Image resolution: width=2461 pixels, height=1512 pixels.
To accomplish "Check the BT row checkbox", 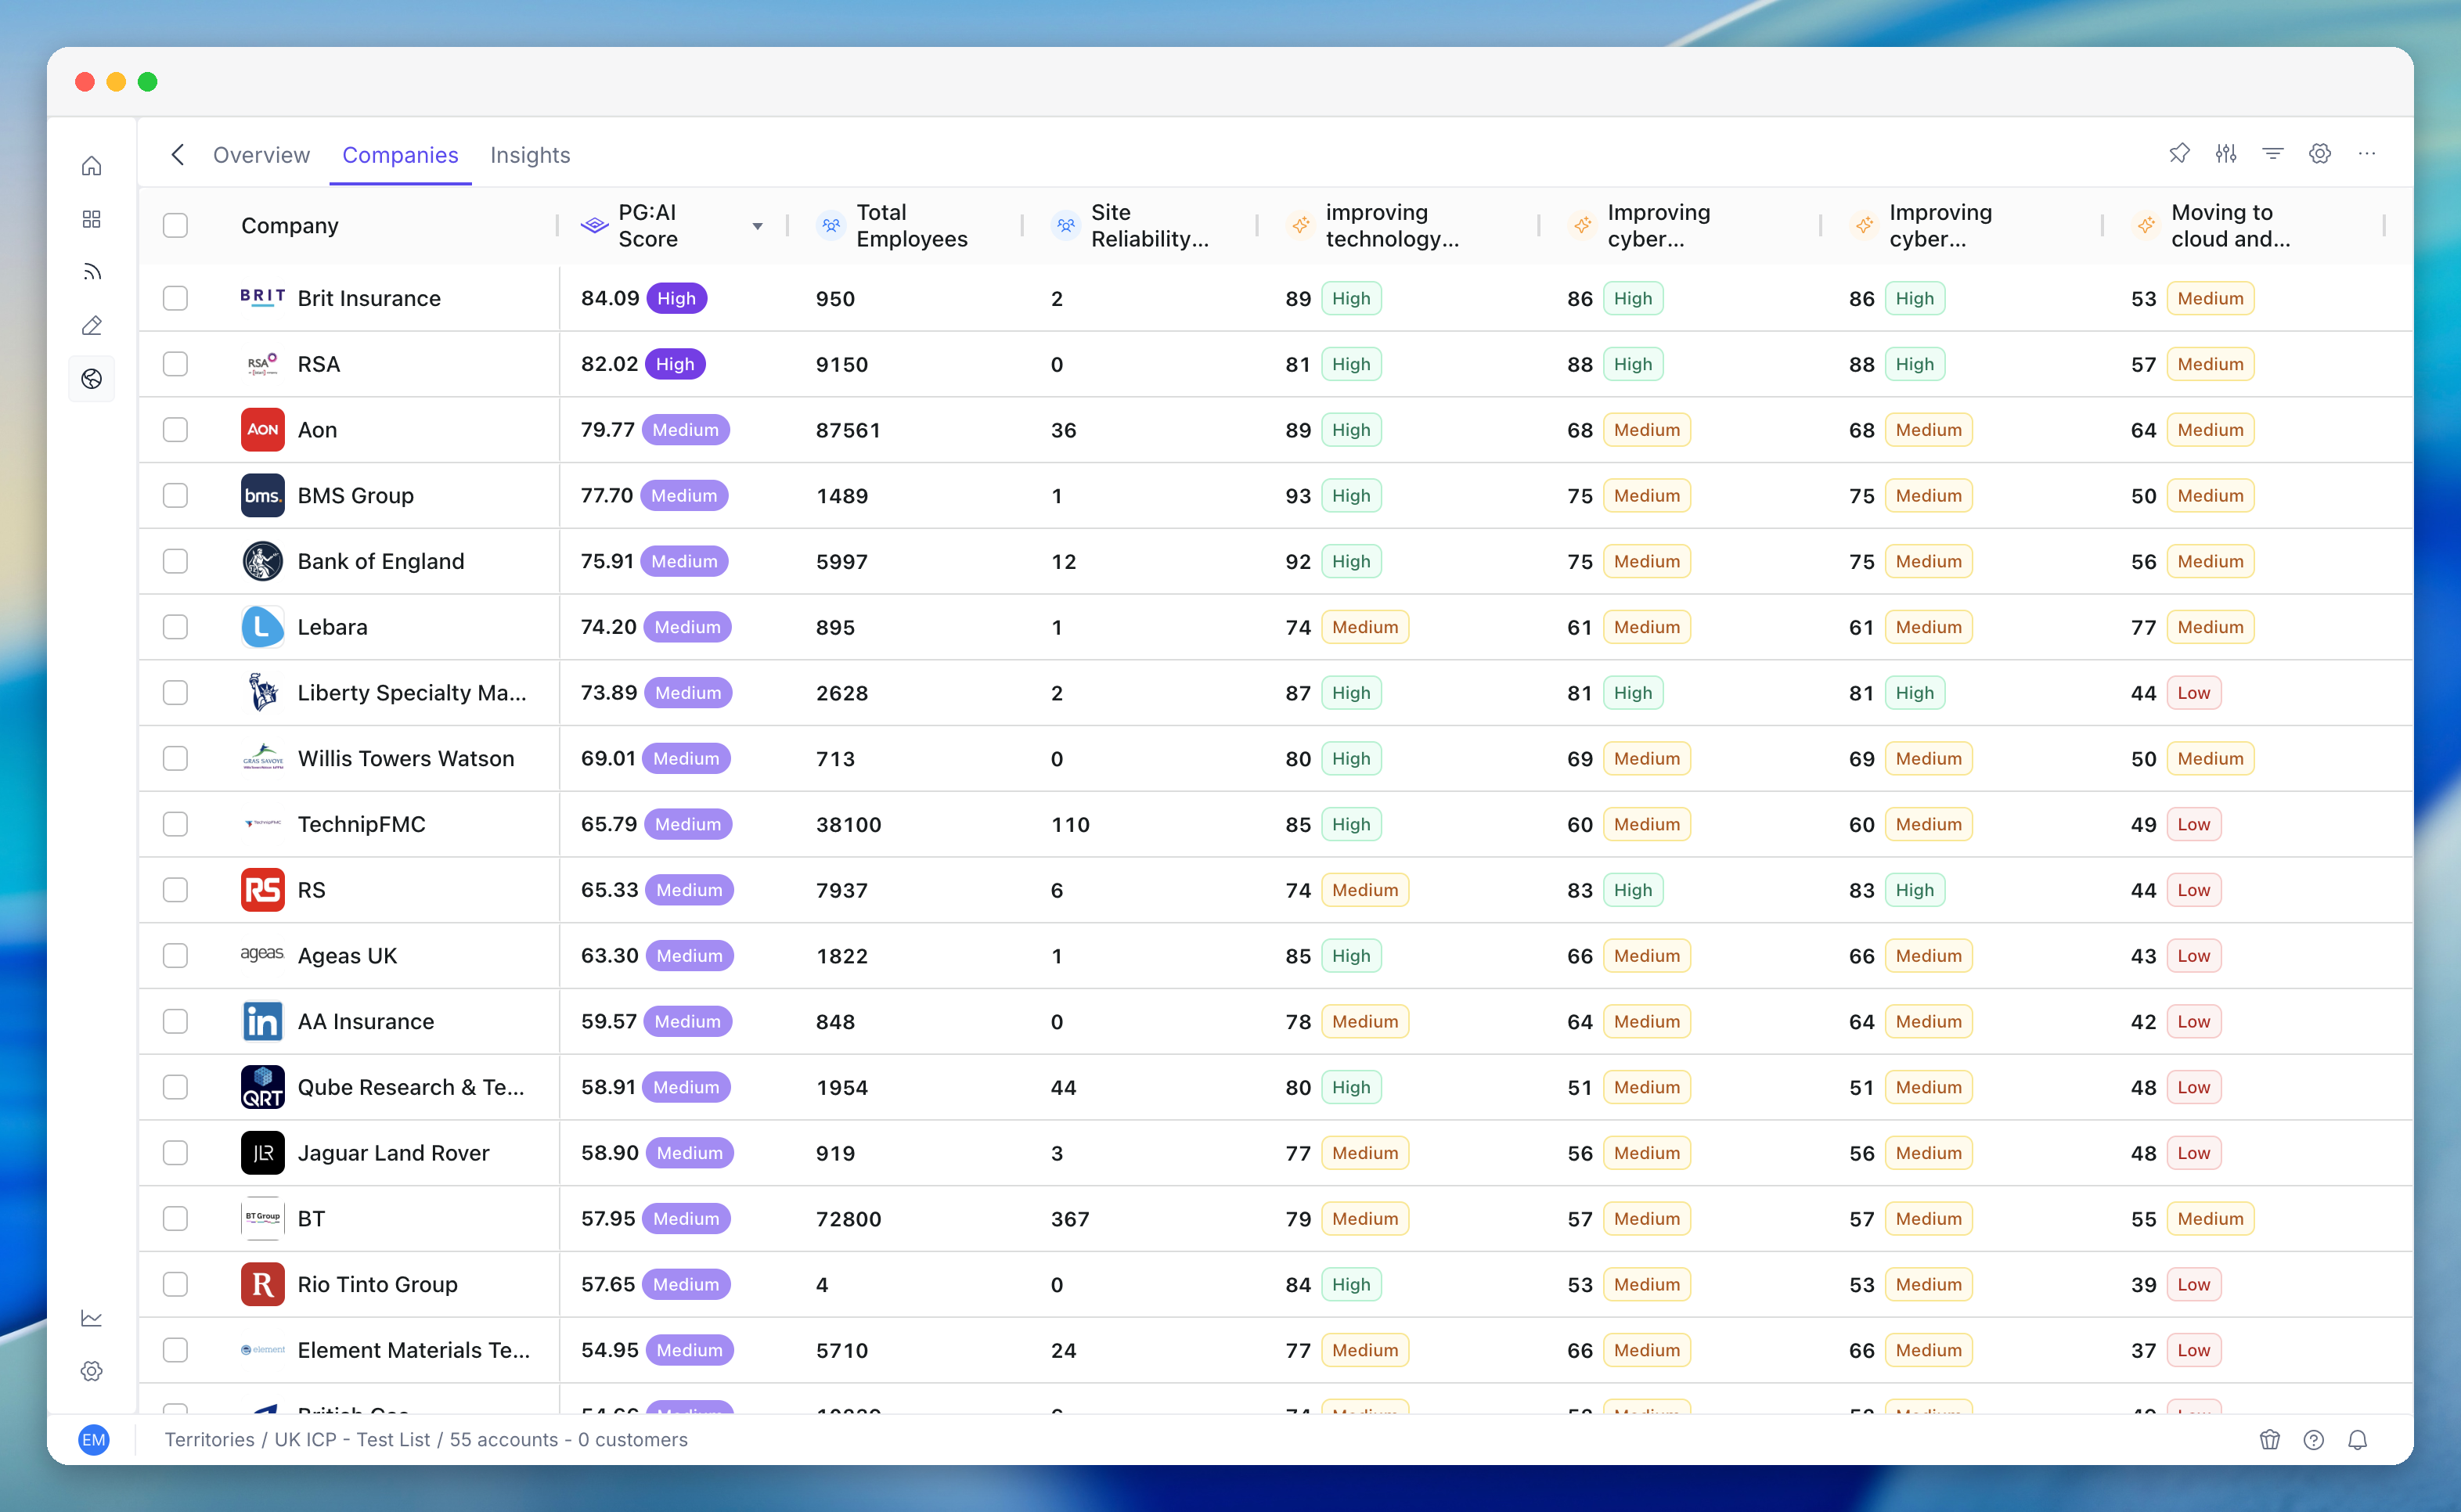I will [x=175, y=1219].
